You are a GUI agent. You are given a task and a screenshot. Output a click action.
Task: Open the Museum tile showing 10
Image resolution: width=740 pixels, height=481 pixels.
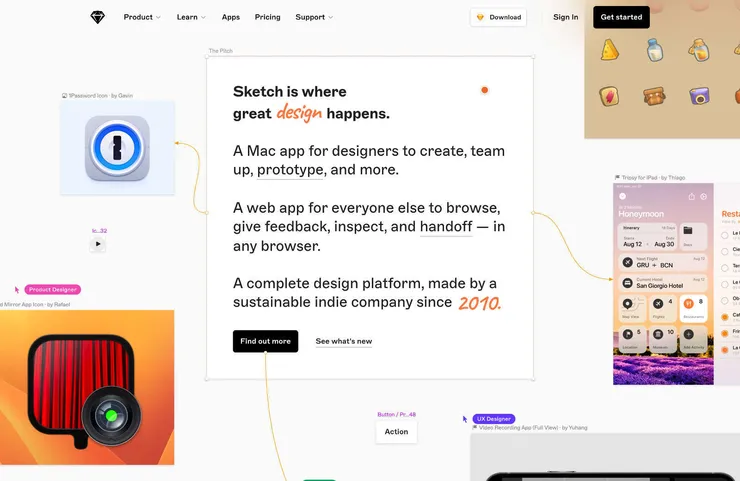pyautogui.click(x=662, y=339)
